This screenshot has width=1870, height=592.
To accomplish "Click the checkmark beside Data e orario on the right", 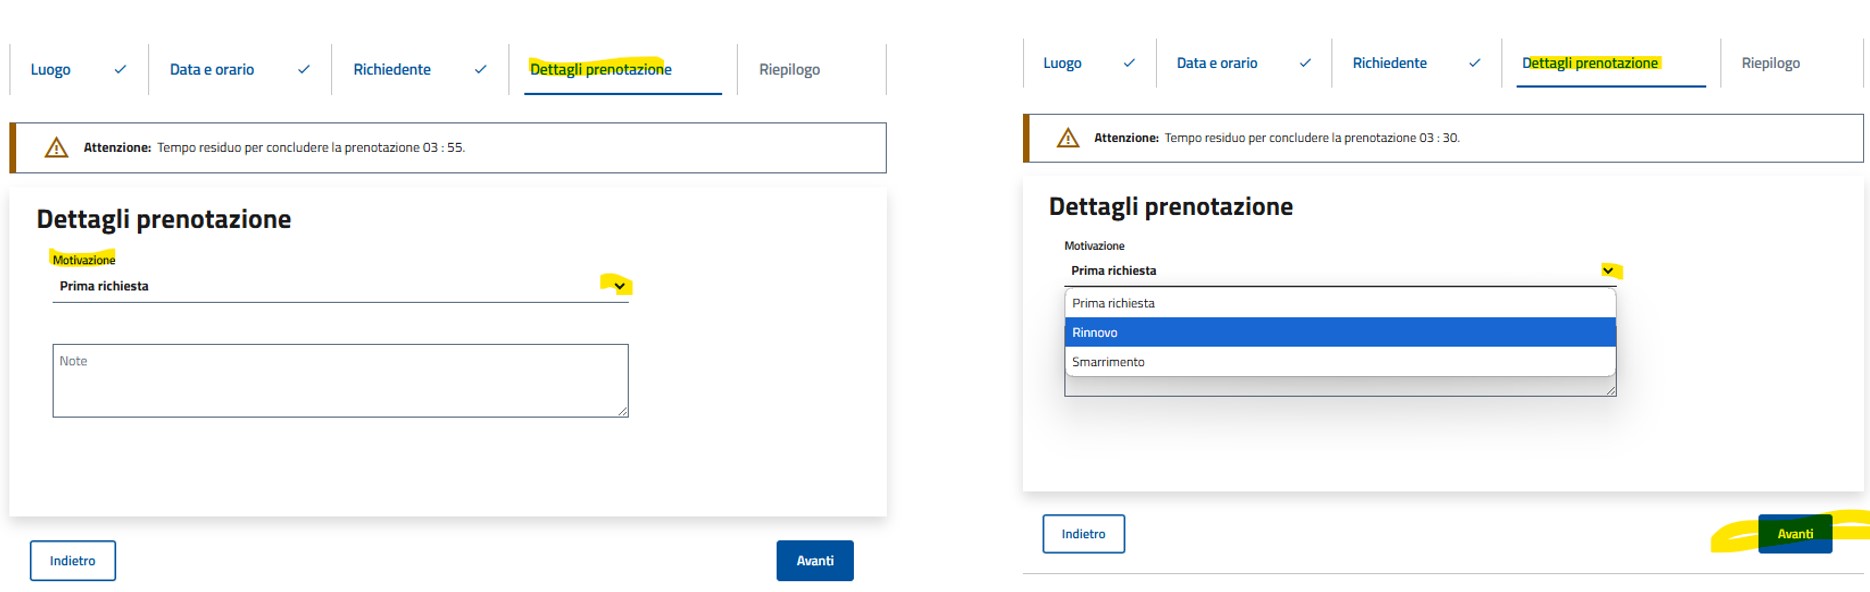I will 1305,63.
